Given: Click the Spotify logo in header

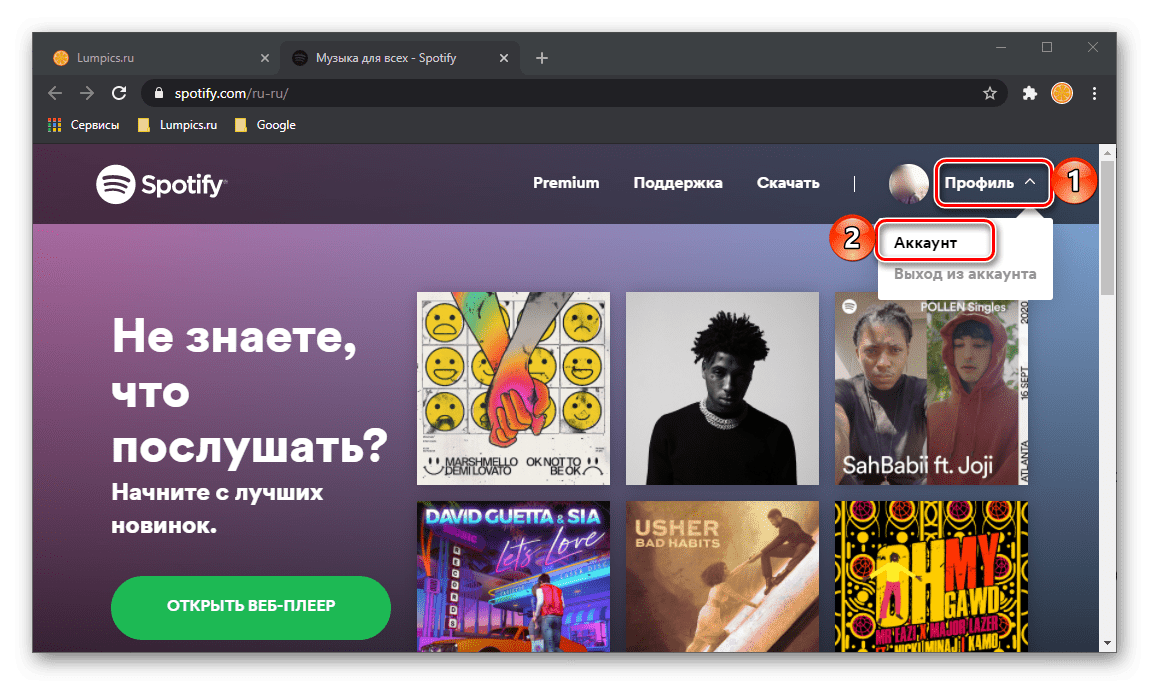Looking at the screenshot, I should [x=161, y=184].
